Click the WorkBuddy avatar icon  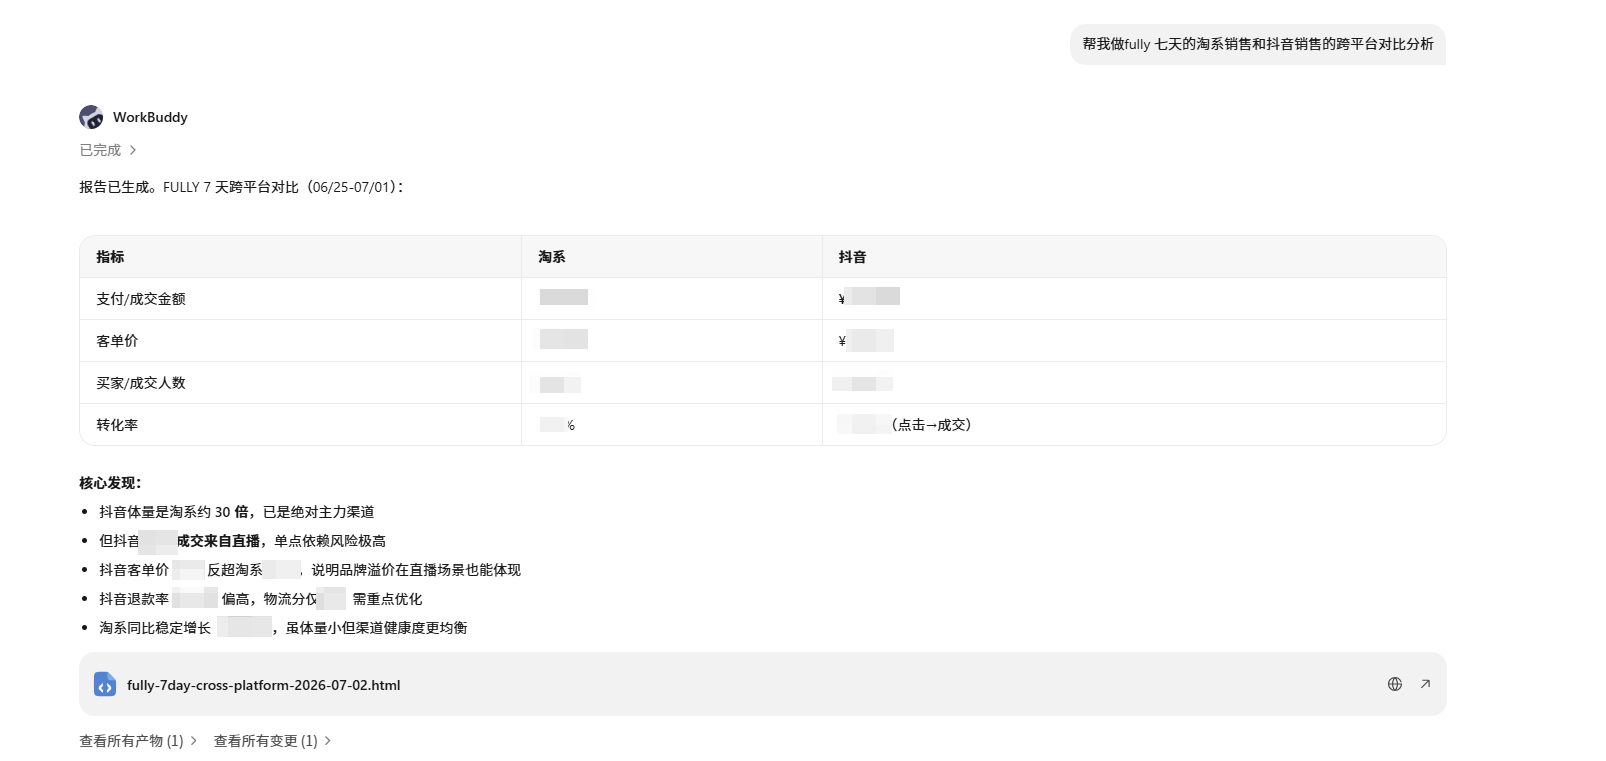[91, 117]
